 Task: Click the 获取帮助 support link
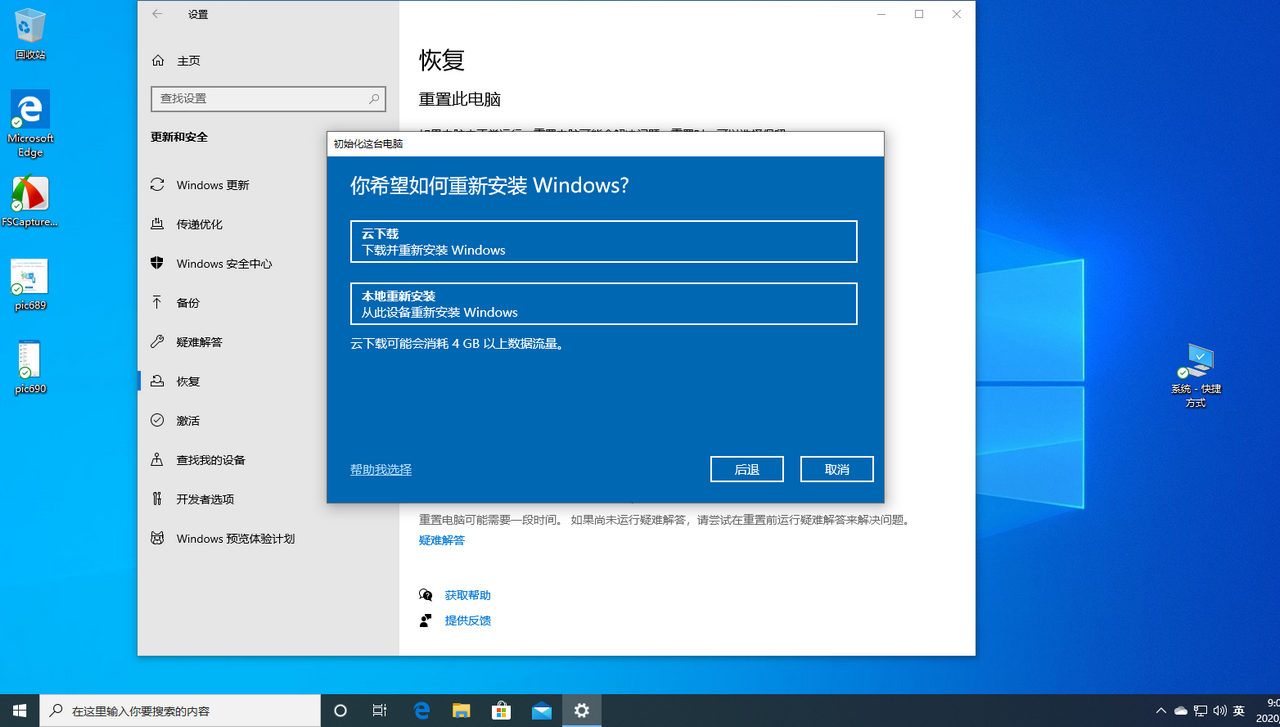coord(467,594)
